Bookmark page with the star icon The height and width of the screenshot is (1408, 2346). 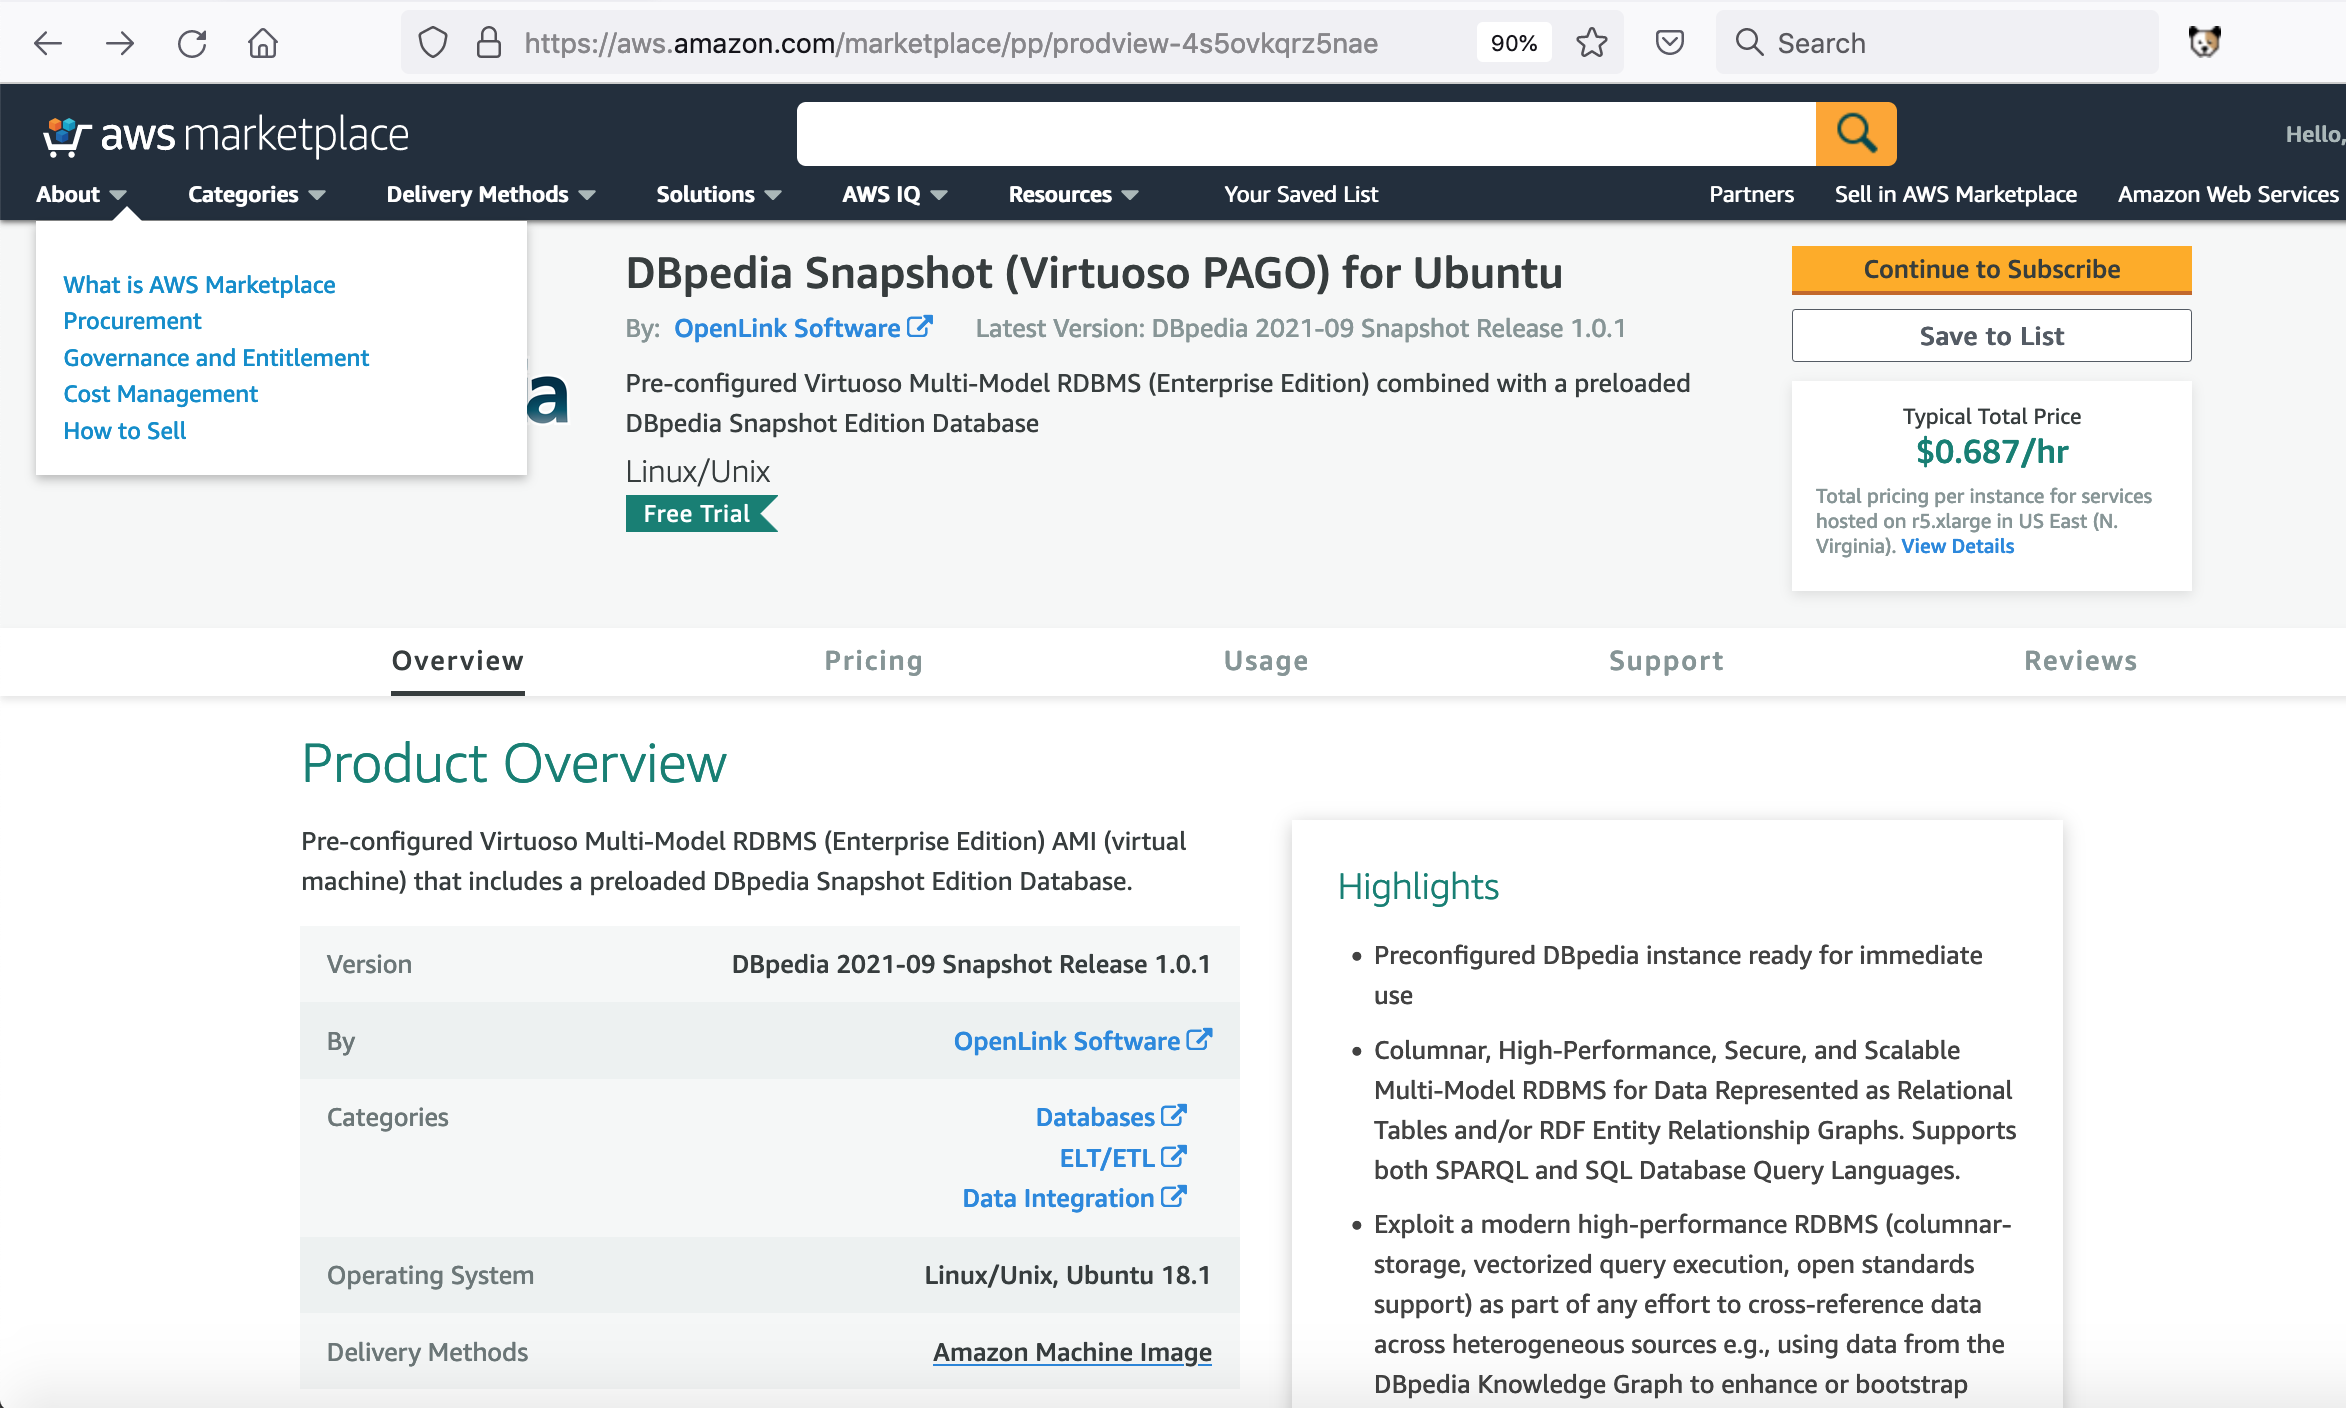(x=1591, y=43)
